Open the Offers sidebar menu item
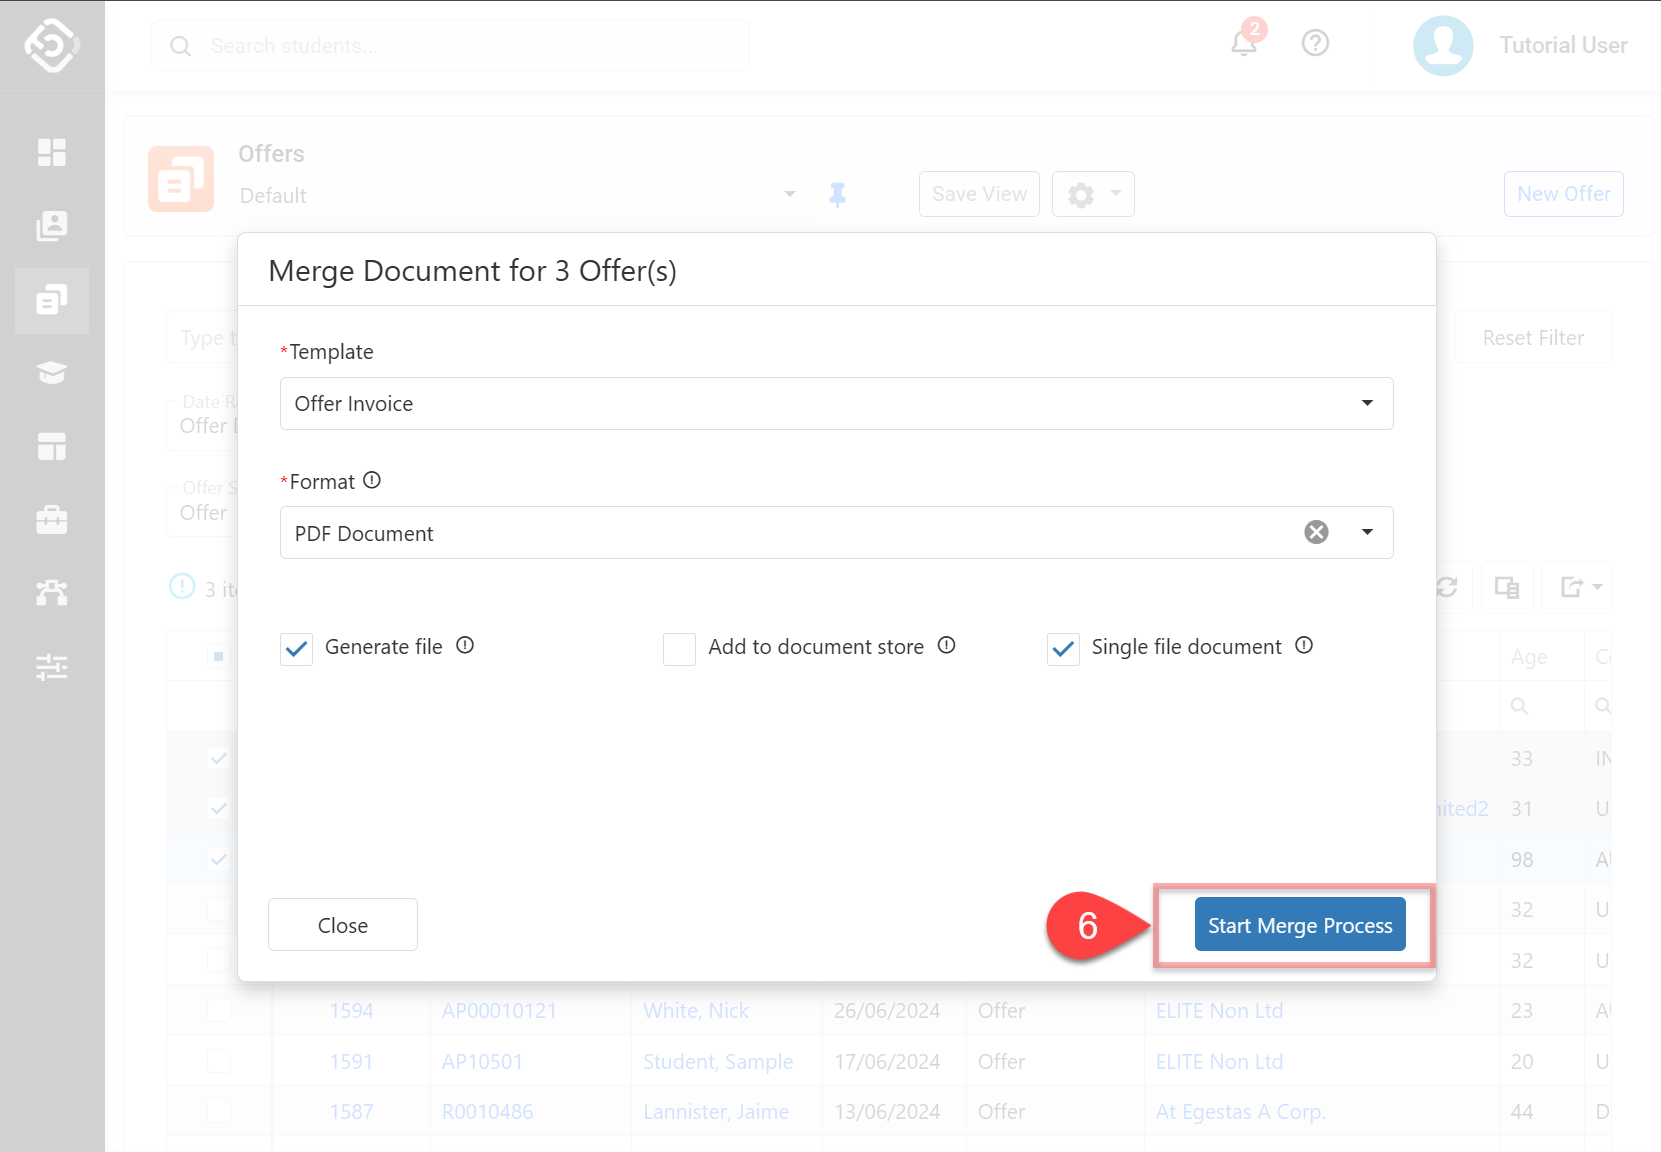The width and height of the screenshot is (1661, 1152). click(x=52, y=300)
